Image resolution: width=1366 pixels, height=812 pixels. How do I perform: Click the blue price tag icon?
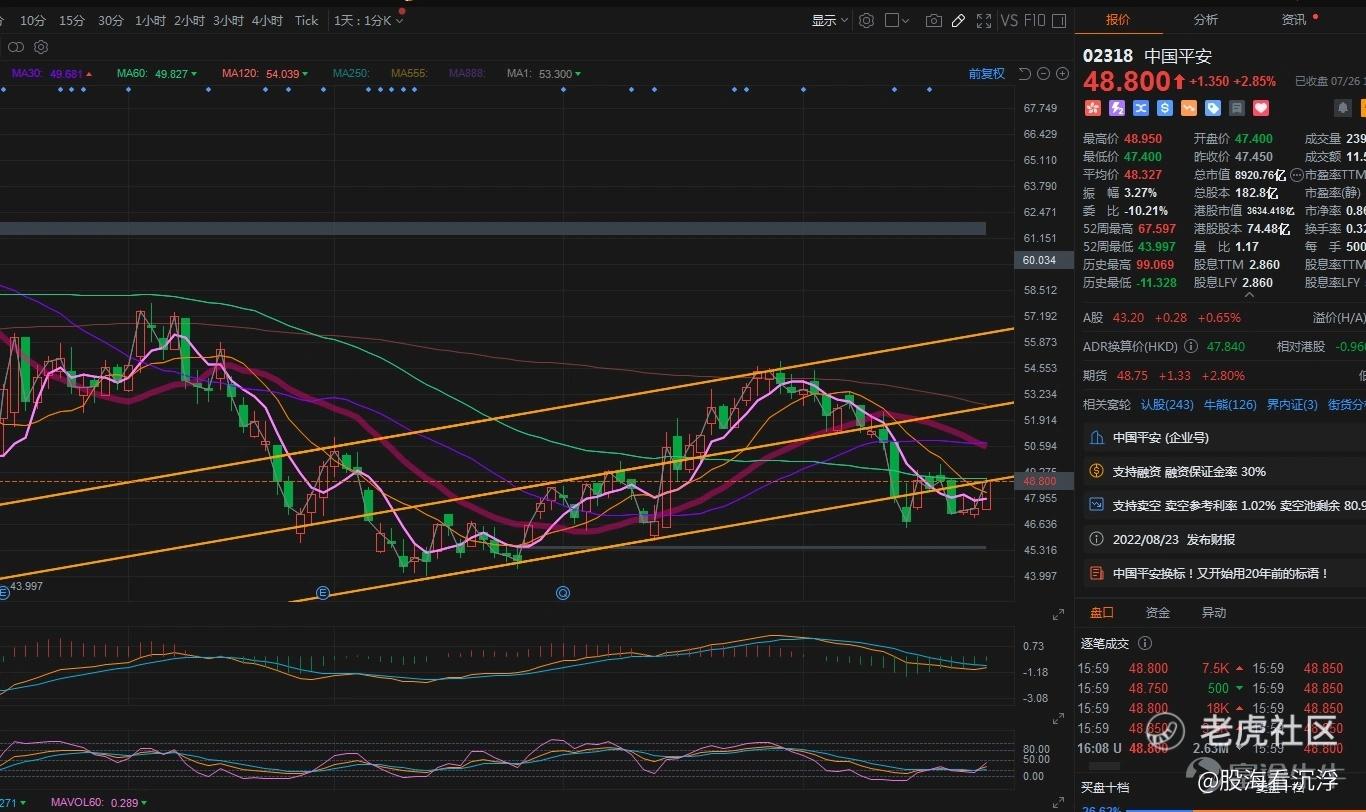click(x=1213, y=107)
